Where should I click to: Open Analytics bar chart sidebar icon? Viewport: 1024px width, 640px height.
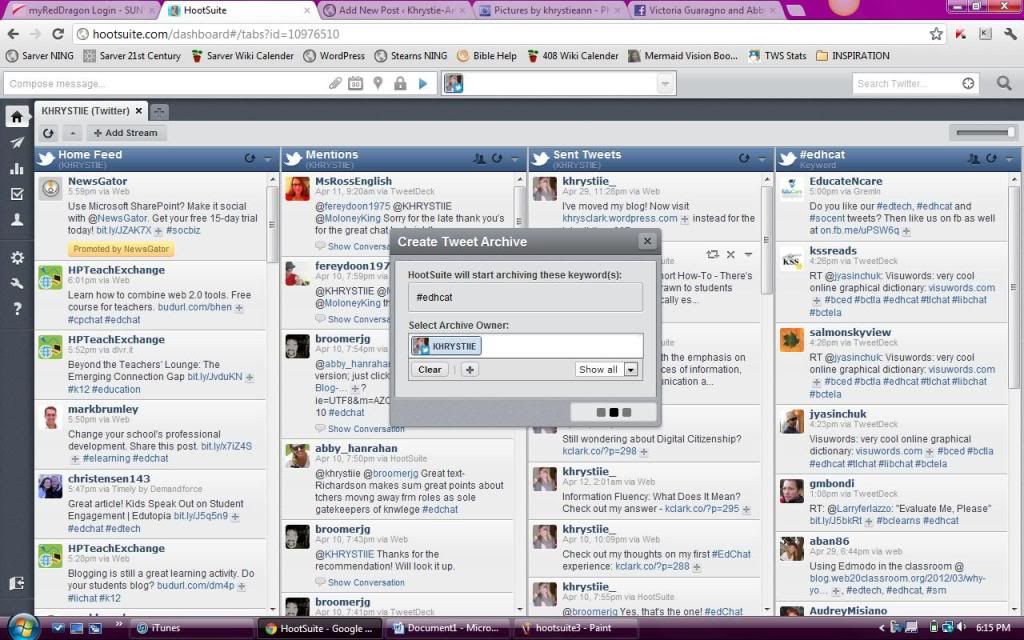(17, 168)
